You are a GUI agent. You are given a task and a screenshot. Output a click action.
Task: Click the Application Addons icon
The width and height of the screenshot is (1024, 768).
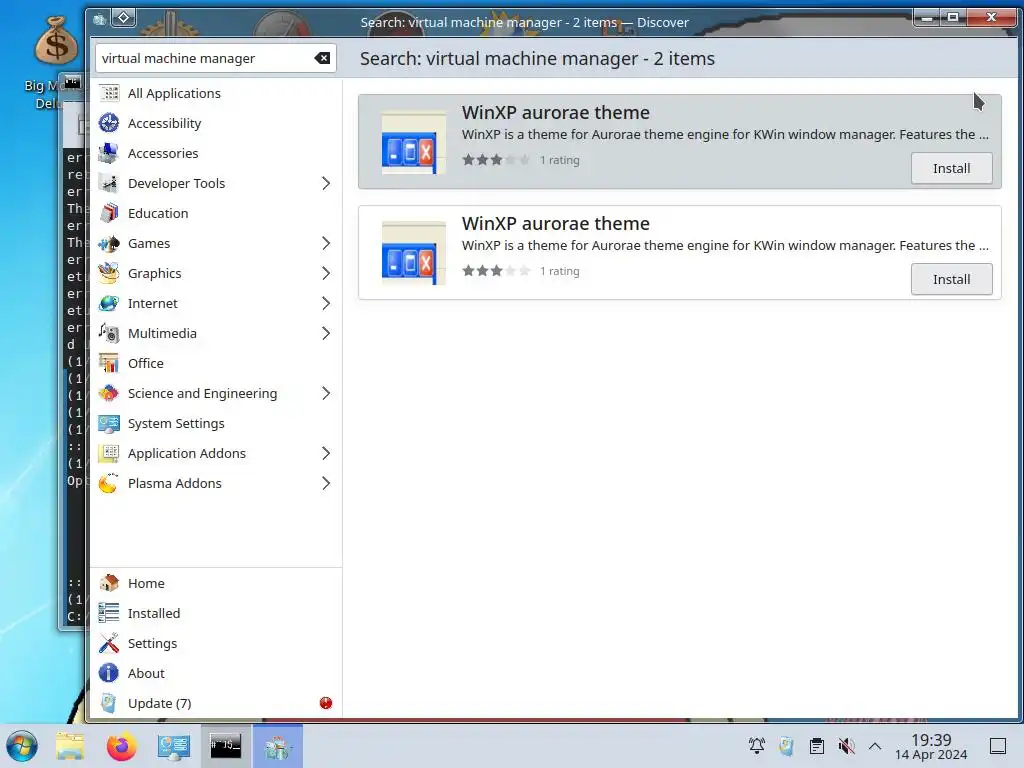109,453
